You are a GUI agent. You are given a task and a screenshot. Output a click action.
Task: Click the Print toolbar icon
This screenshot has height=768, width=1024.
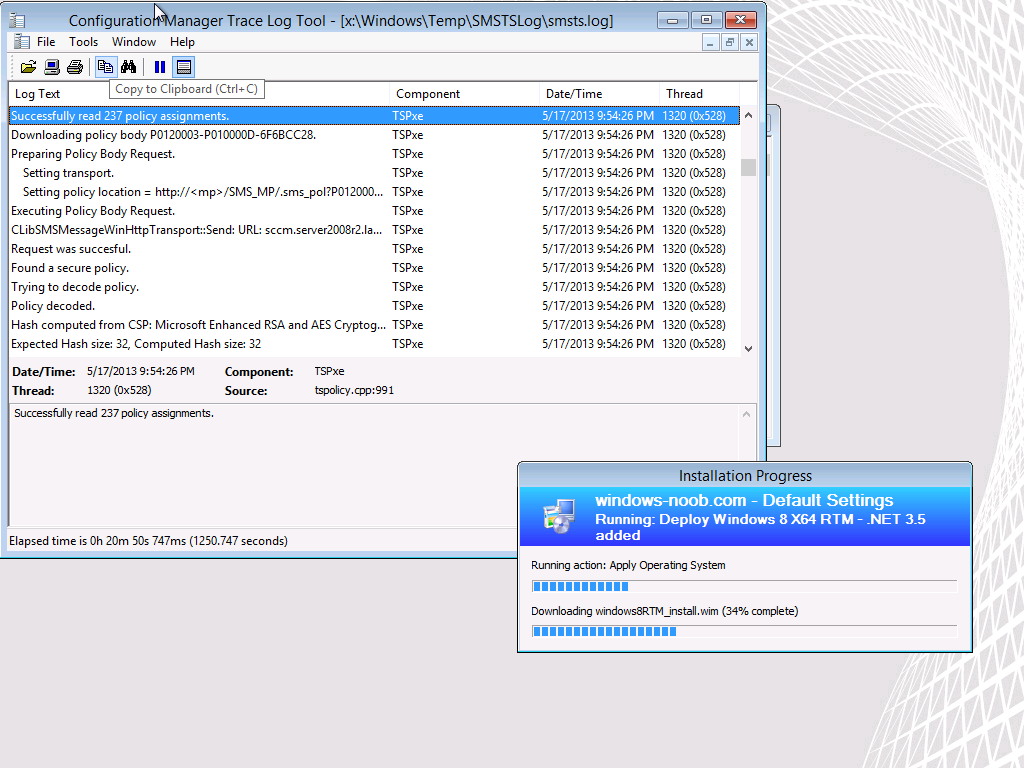(x=75, y=67)
